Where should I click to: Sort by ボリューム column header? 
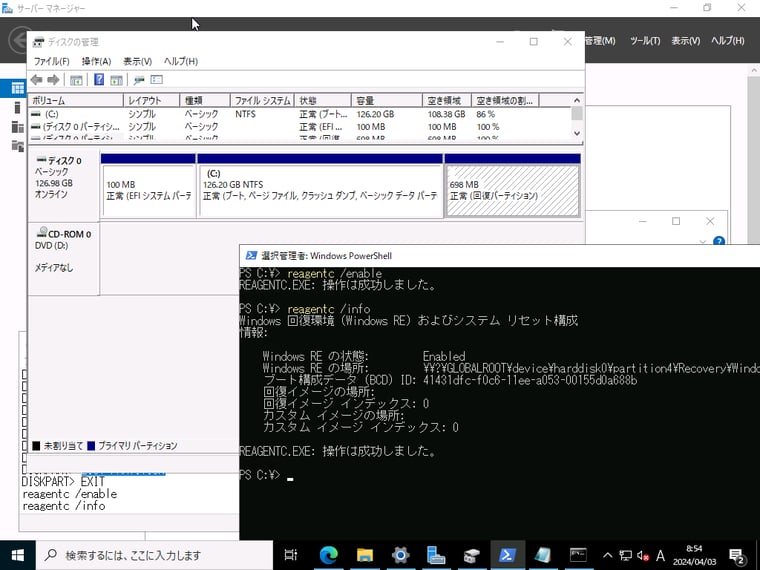pyautogui.click(x=76, y=100)
